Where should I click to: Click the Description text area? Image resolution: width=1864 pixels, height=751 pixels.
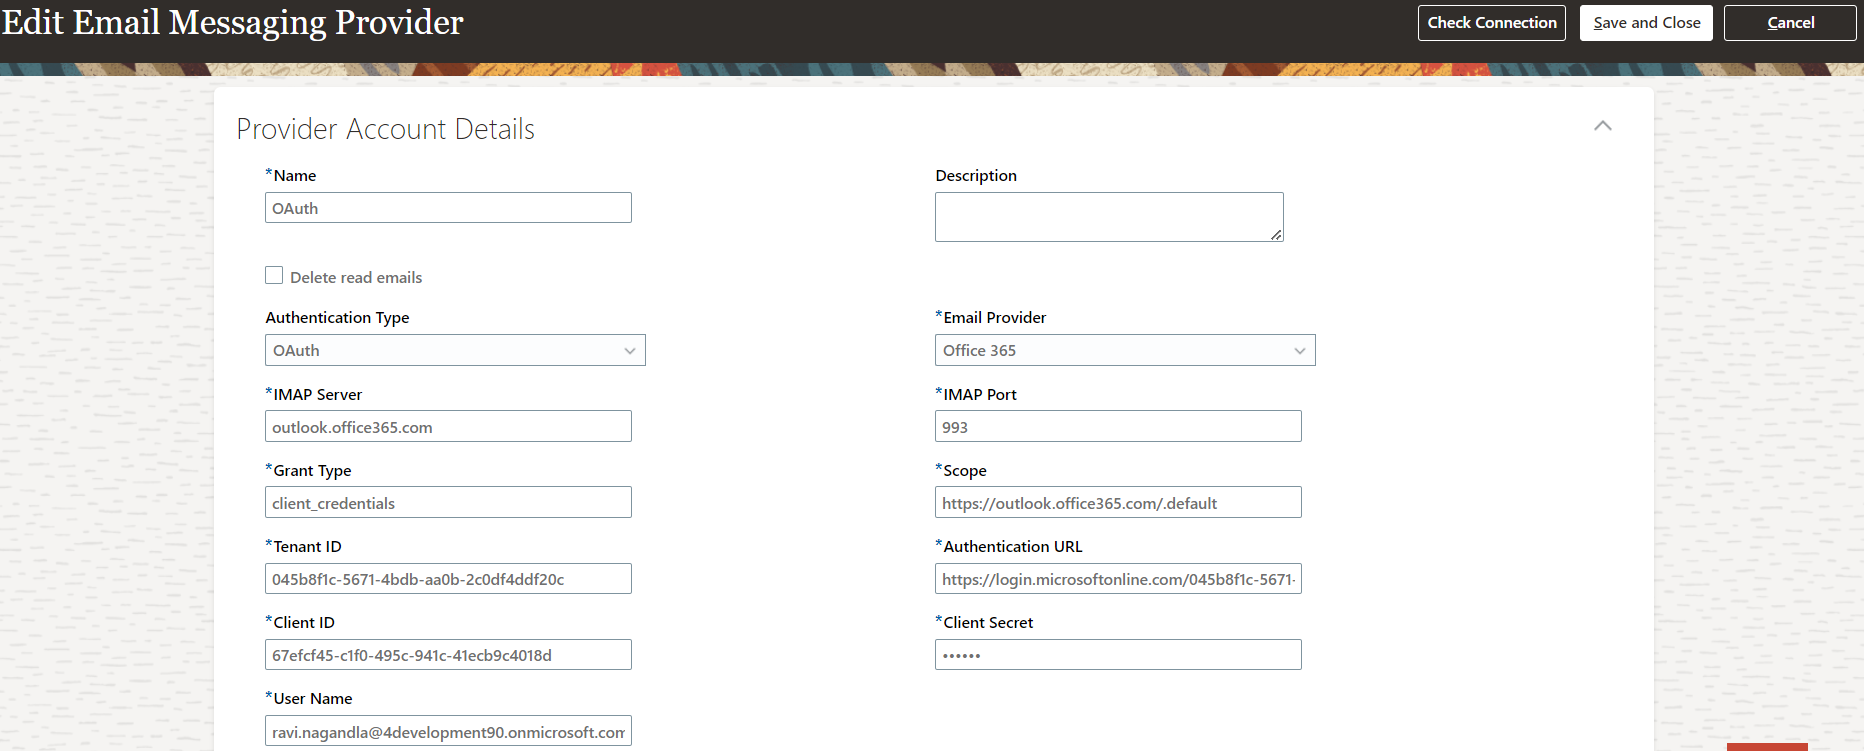click(1108, 216)
